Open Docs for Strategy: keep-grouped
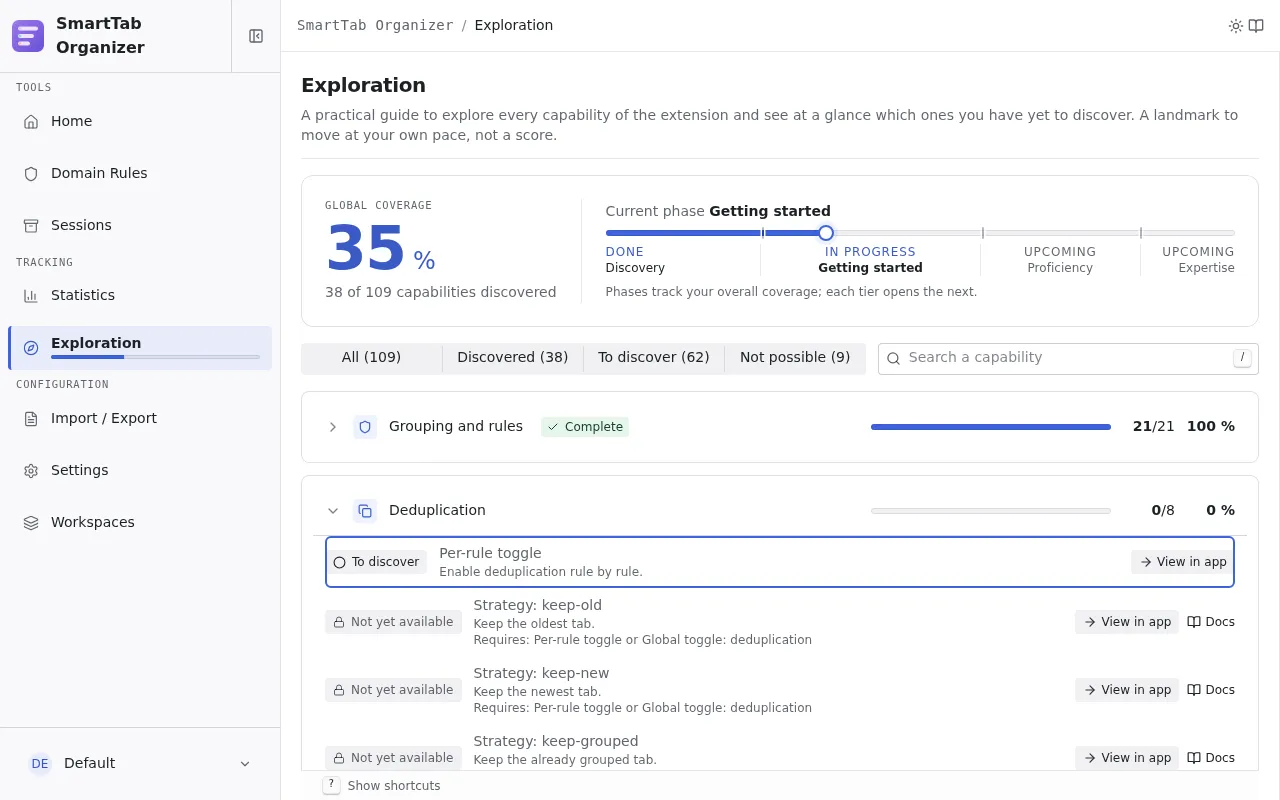 tap(1211, 758)
